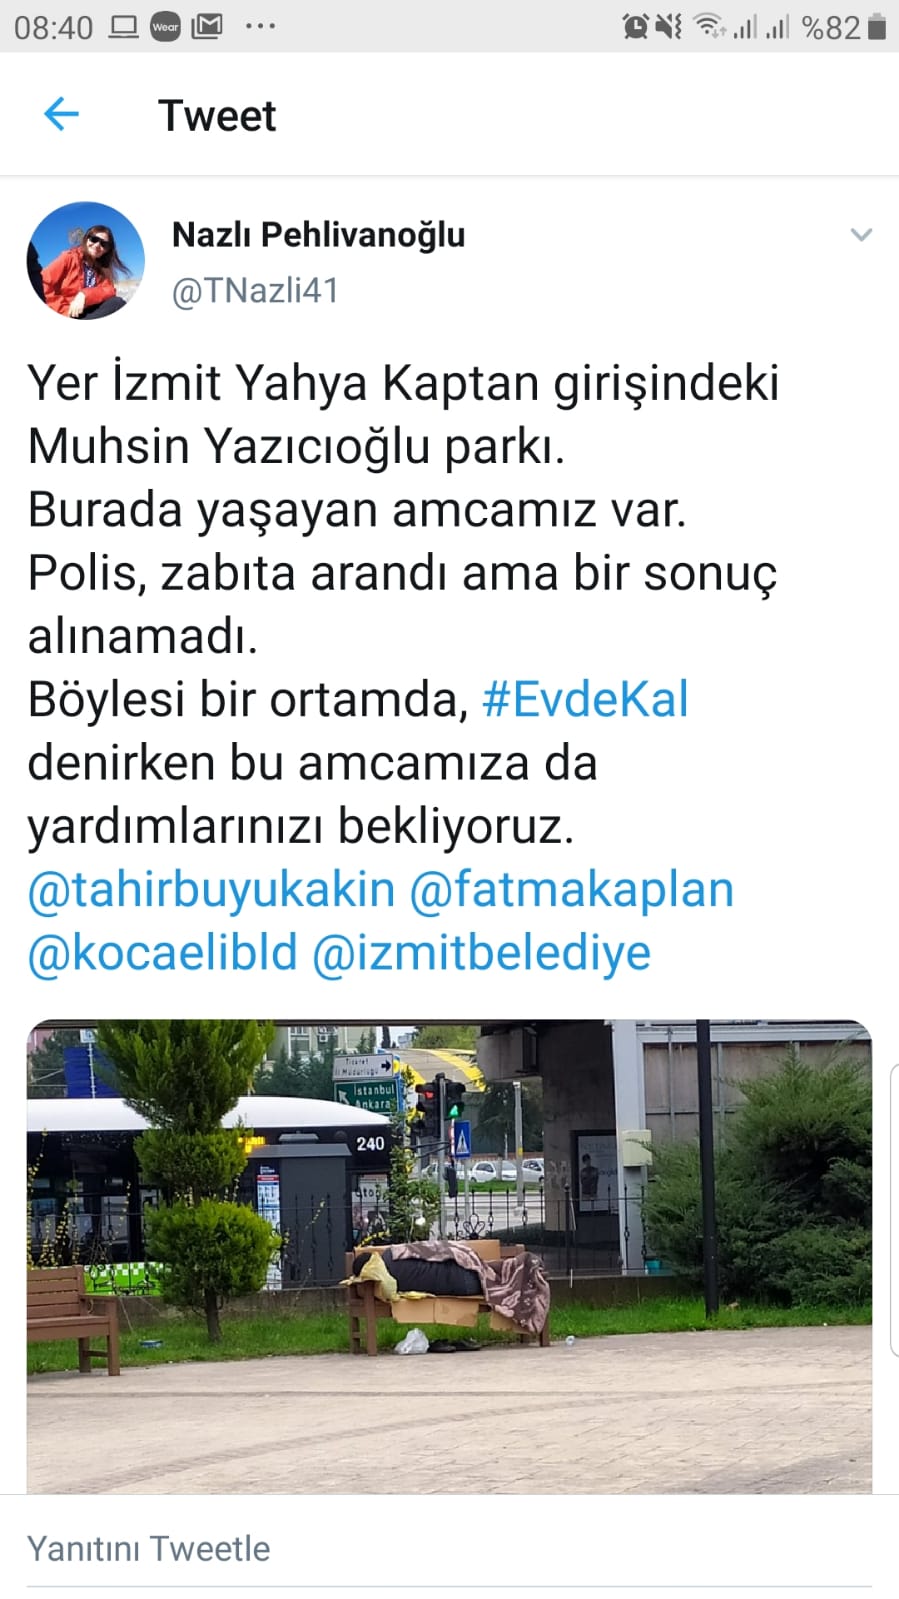Tap the back arrow icon
This screenshot has width=899, height=1599.
point(61,115)
